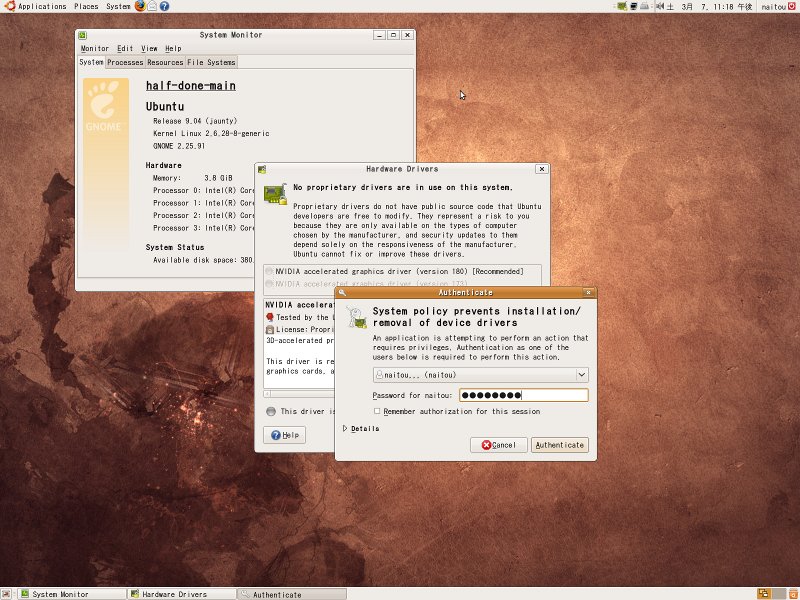
Task: Switch to the File Systems tab
Action: [x=211, y=62]
